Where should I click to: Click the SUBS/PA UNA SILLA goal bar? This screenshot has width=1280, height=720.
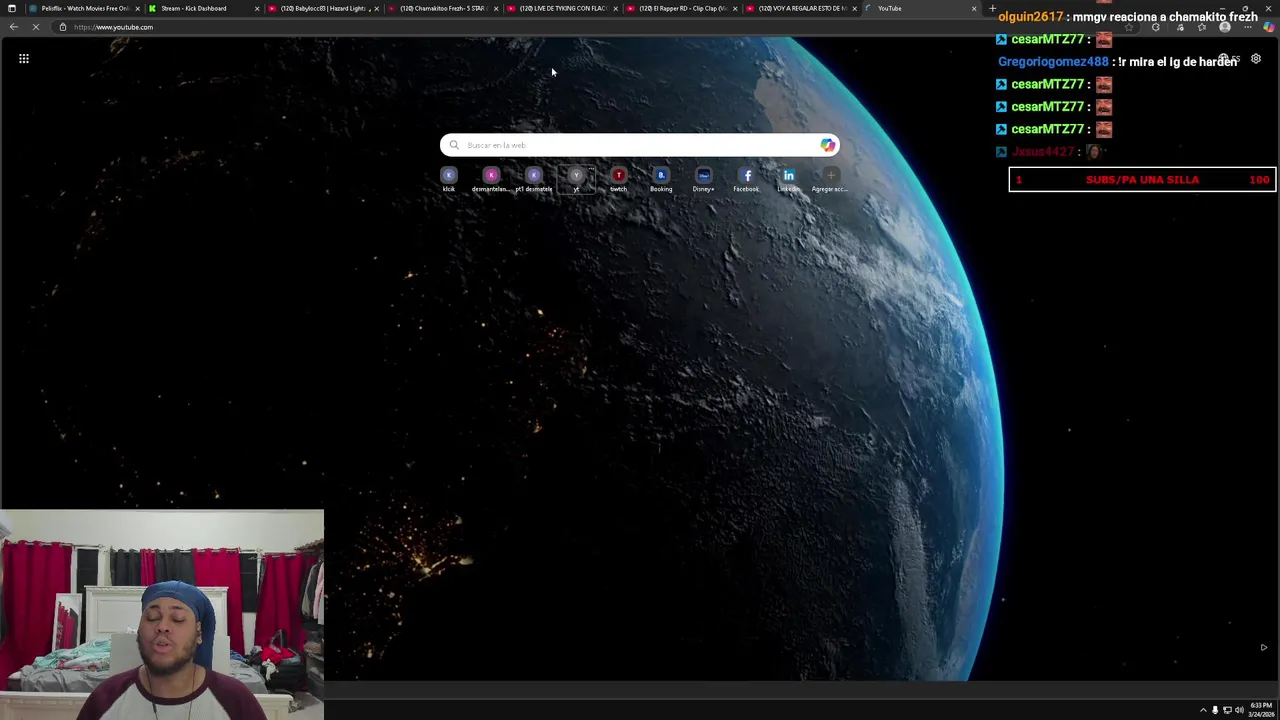coord(1142,180)
